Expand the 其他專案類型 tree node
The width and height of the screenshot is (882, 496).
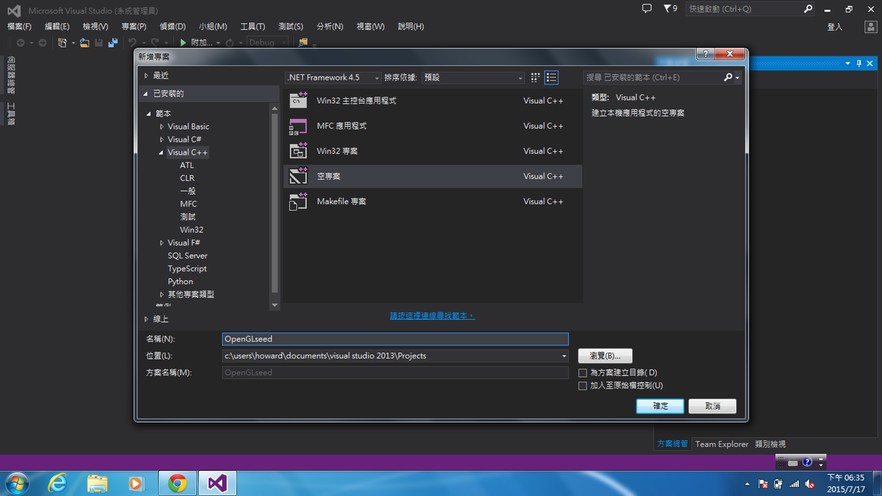coord(161,295)
